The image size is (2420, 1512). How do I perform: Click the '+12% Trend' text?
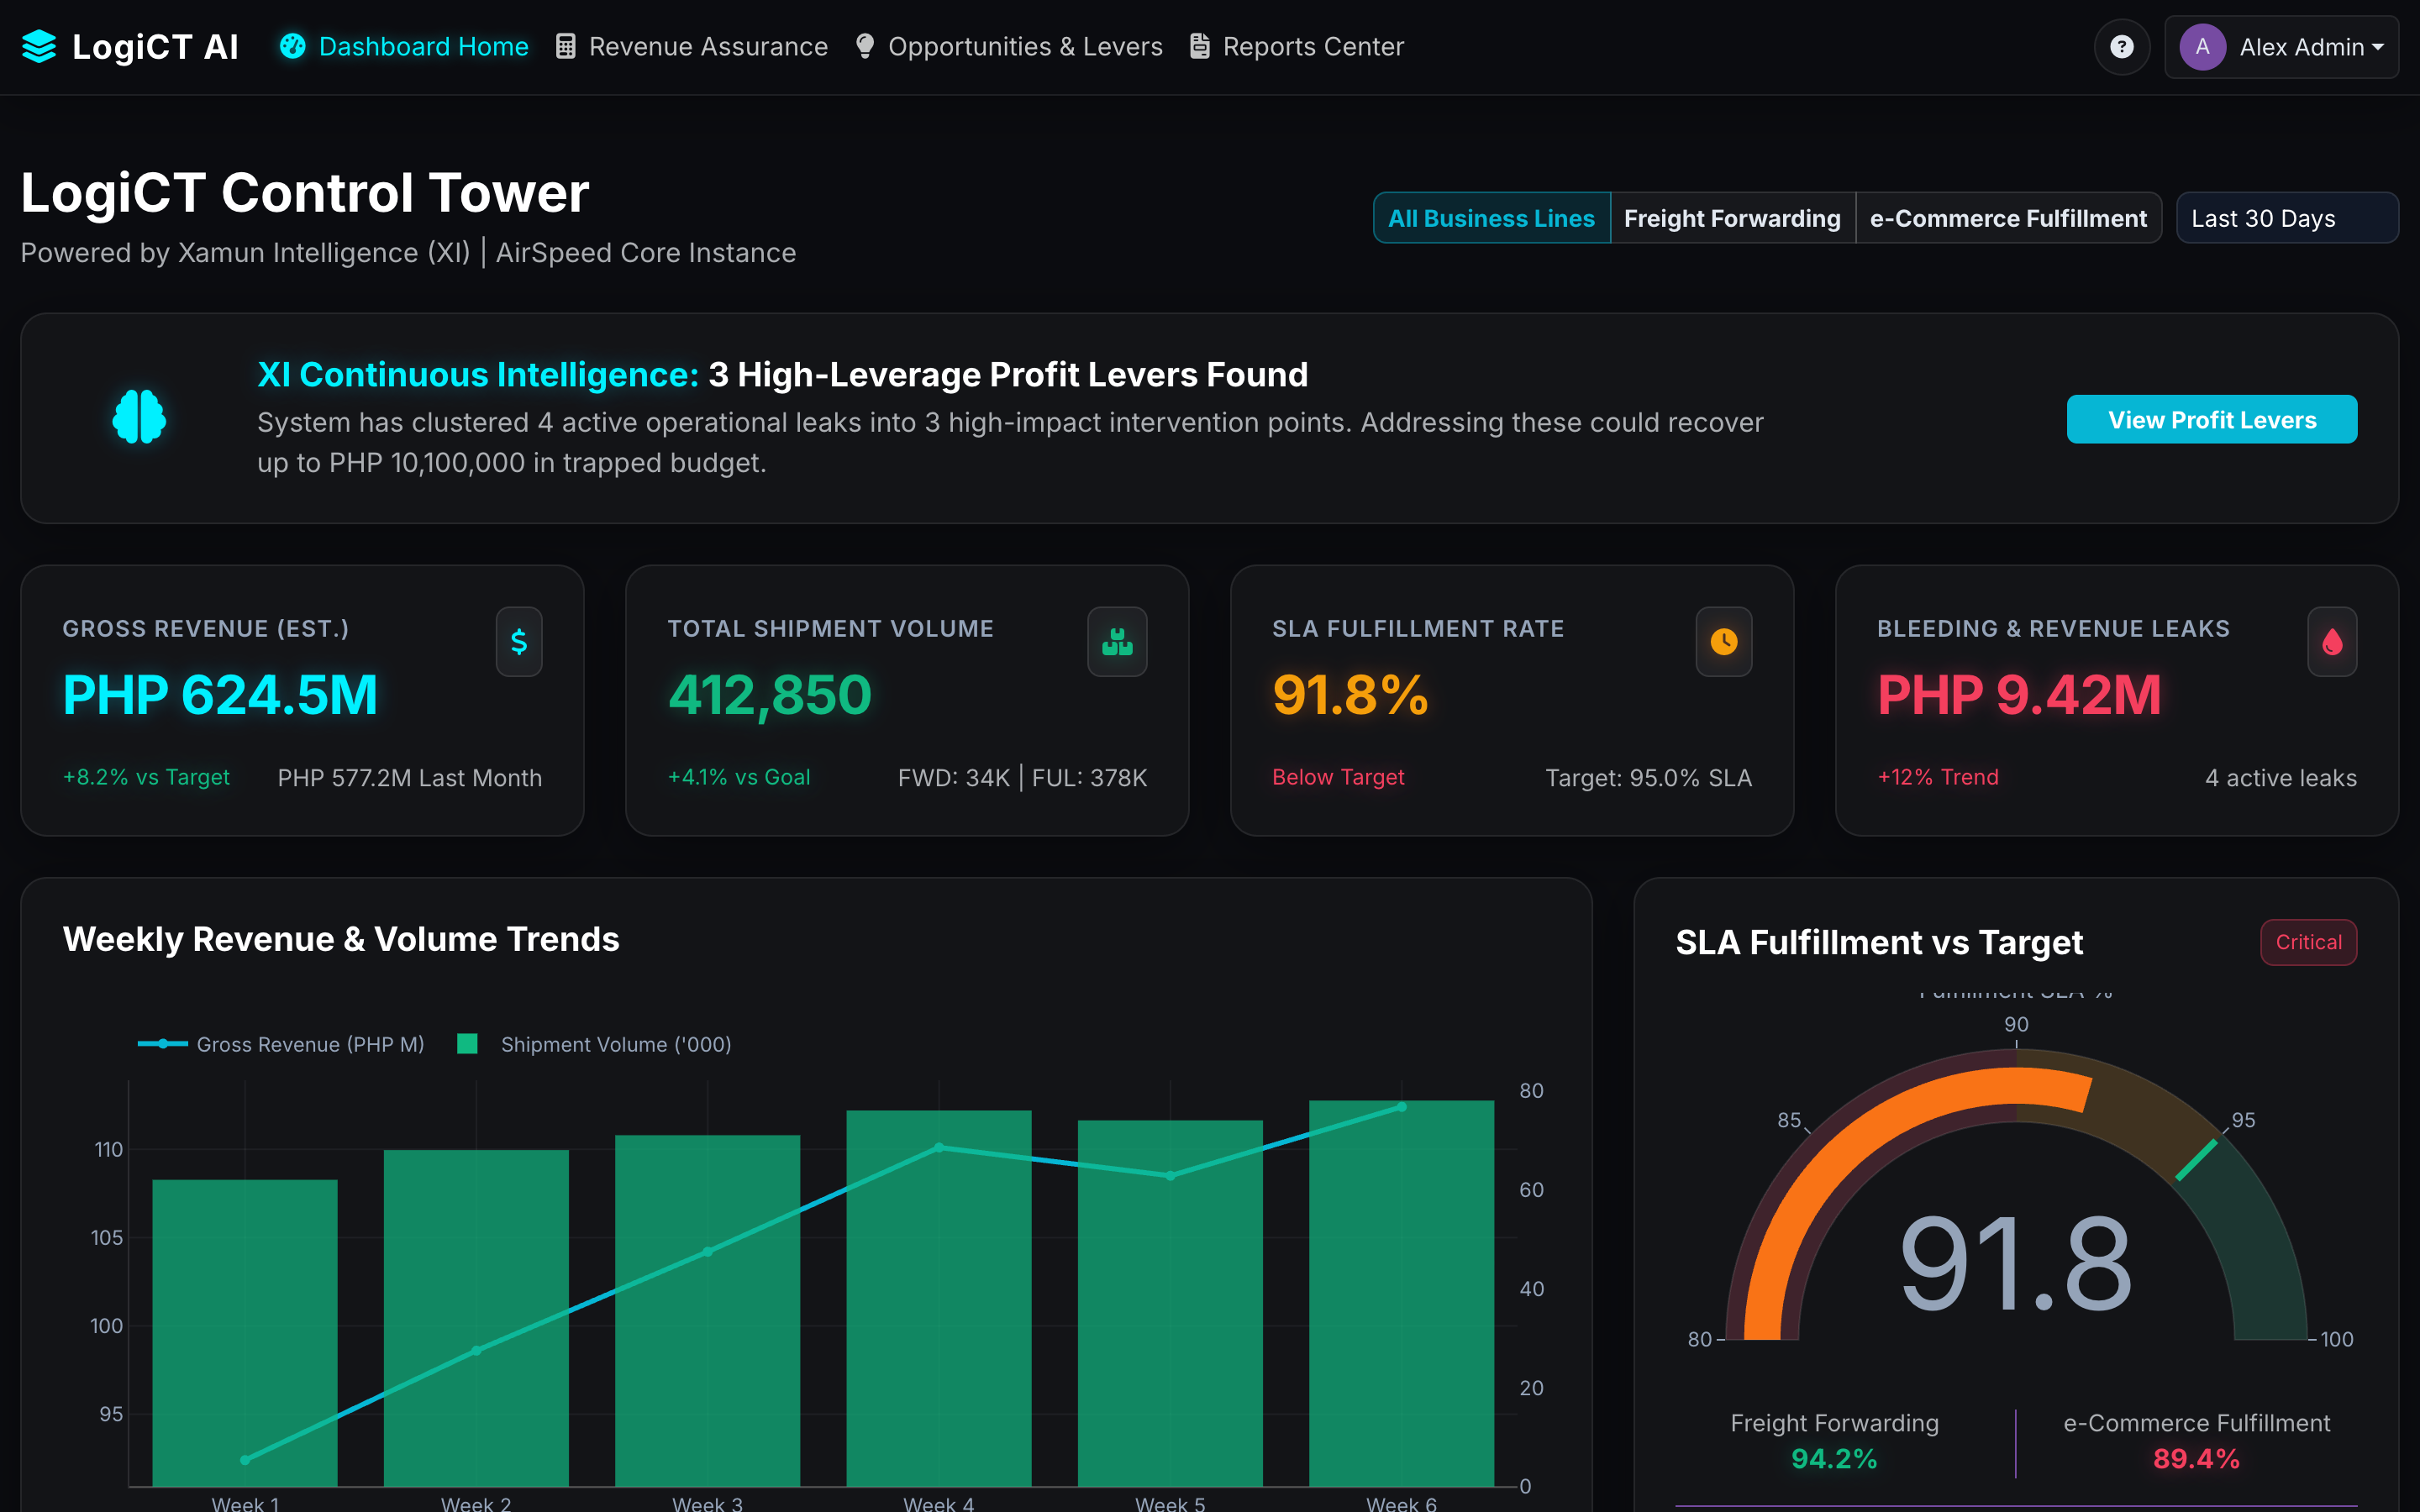click(1938, 777)
